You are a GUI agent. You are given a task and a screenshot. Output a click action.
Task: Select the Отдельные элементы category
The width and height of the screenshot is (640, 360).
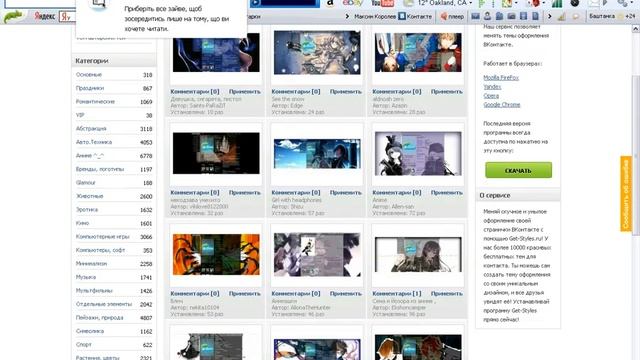pyautogui.click(x=104, y=304)
